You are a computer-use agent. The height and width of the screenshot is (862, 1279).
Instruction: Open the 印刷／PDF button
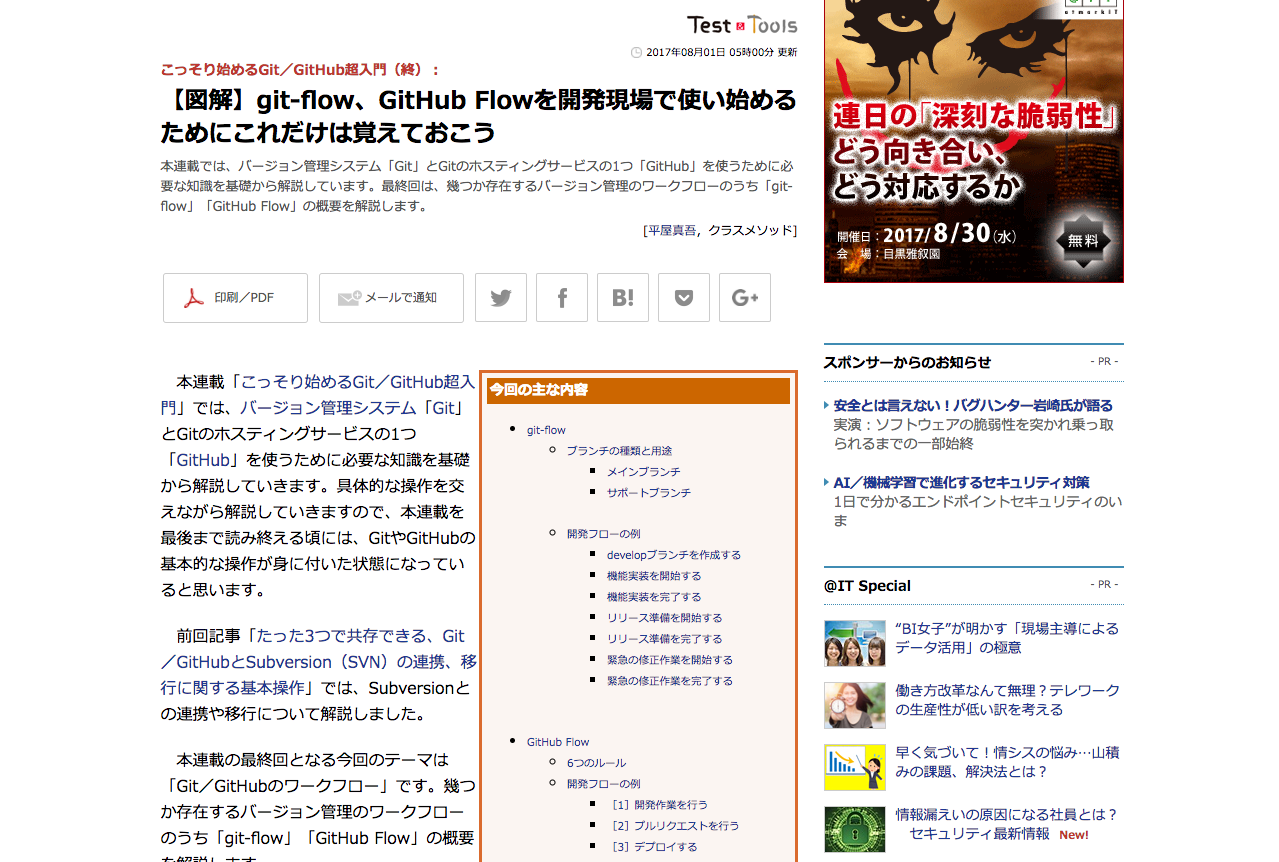(235, 298)
